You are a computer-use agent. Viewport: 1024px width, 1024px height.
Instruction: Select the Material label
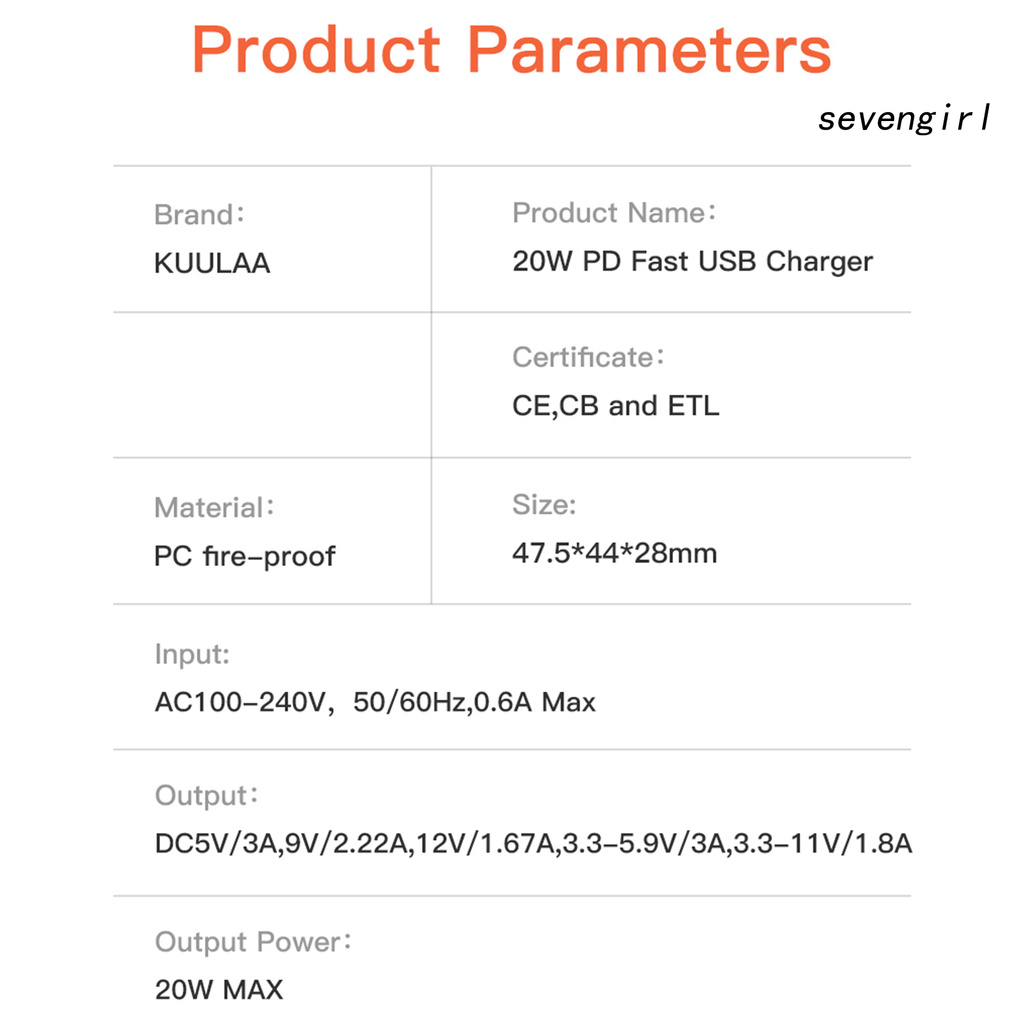[x=213, y=508]
